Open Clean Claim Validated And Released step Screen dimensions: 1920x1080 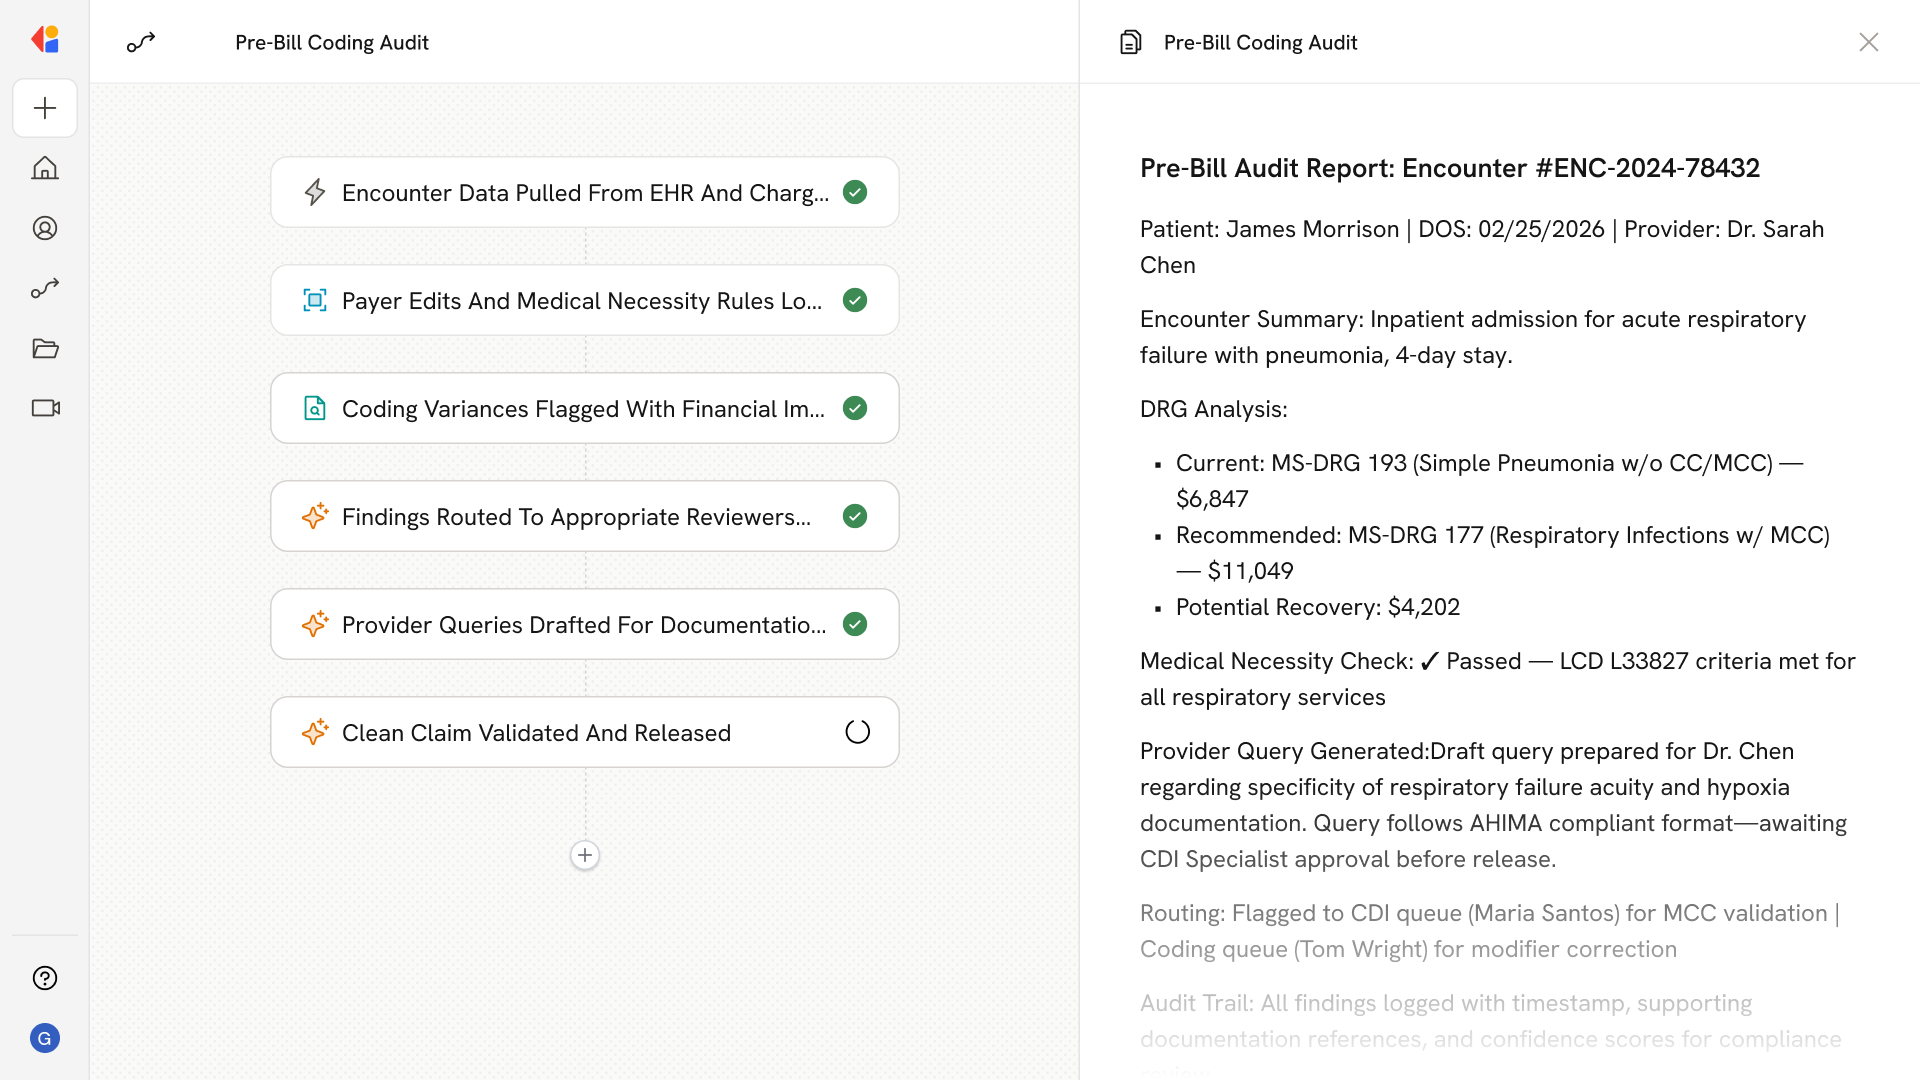[536, 732]
